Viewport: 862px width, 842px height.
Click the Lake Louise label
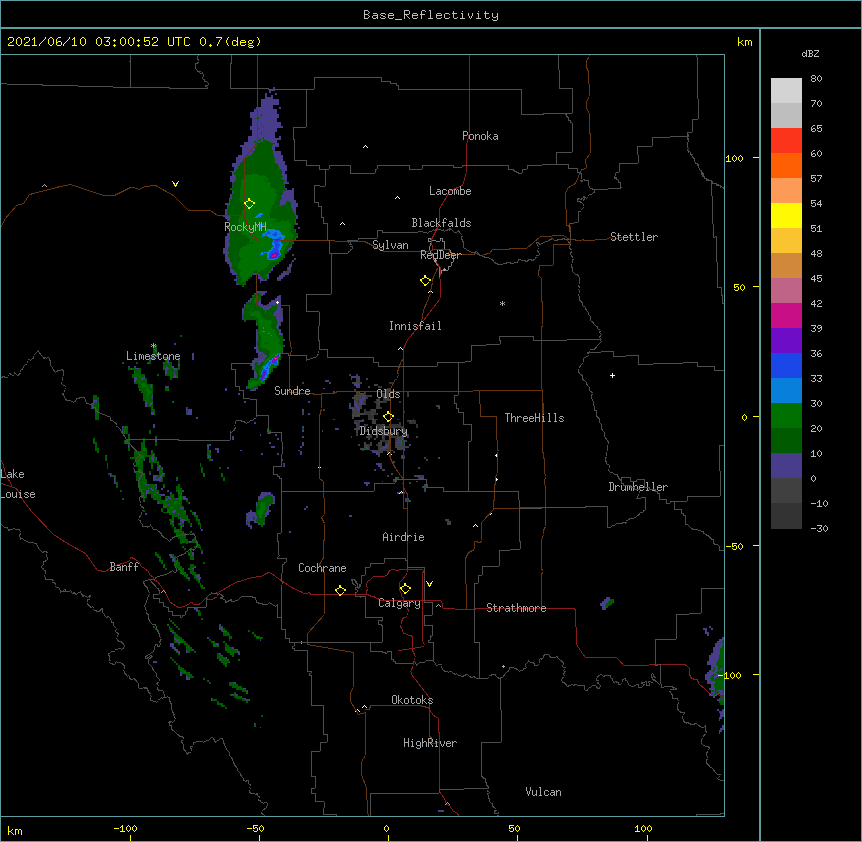pyautogui.click(x=18, y=484)
